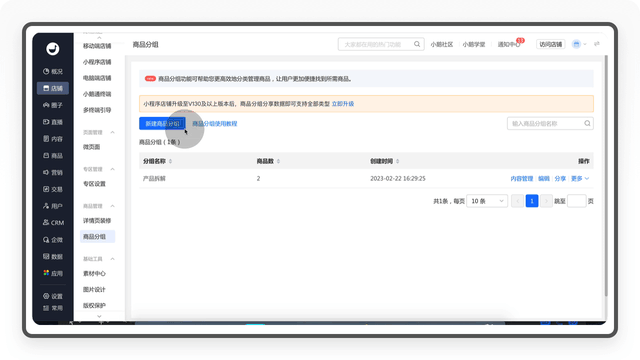Click the 访问店铺 button
The width and height of the screenshot is (640, 360).
tap(551, 44)
